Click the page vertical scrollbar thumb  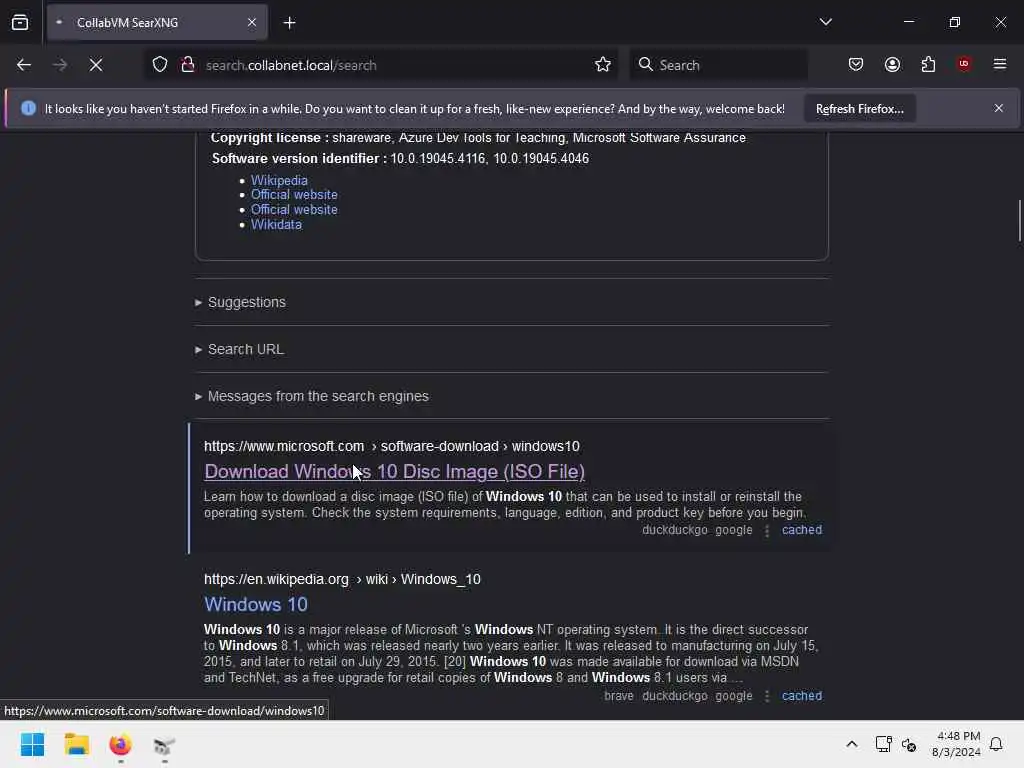click(x=1019, y=221)
